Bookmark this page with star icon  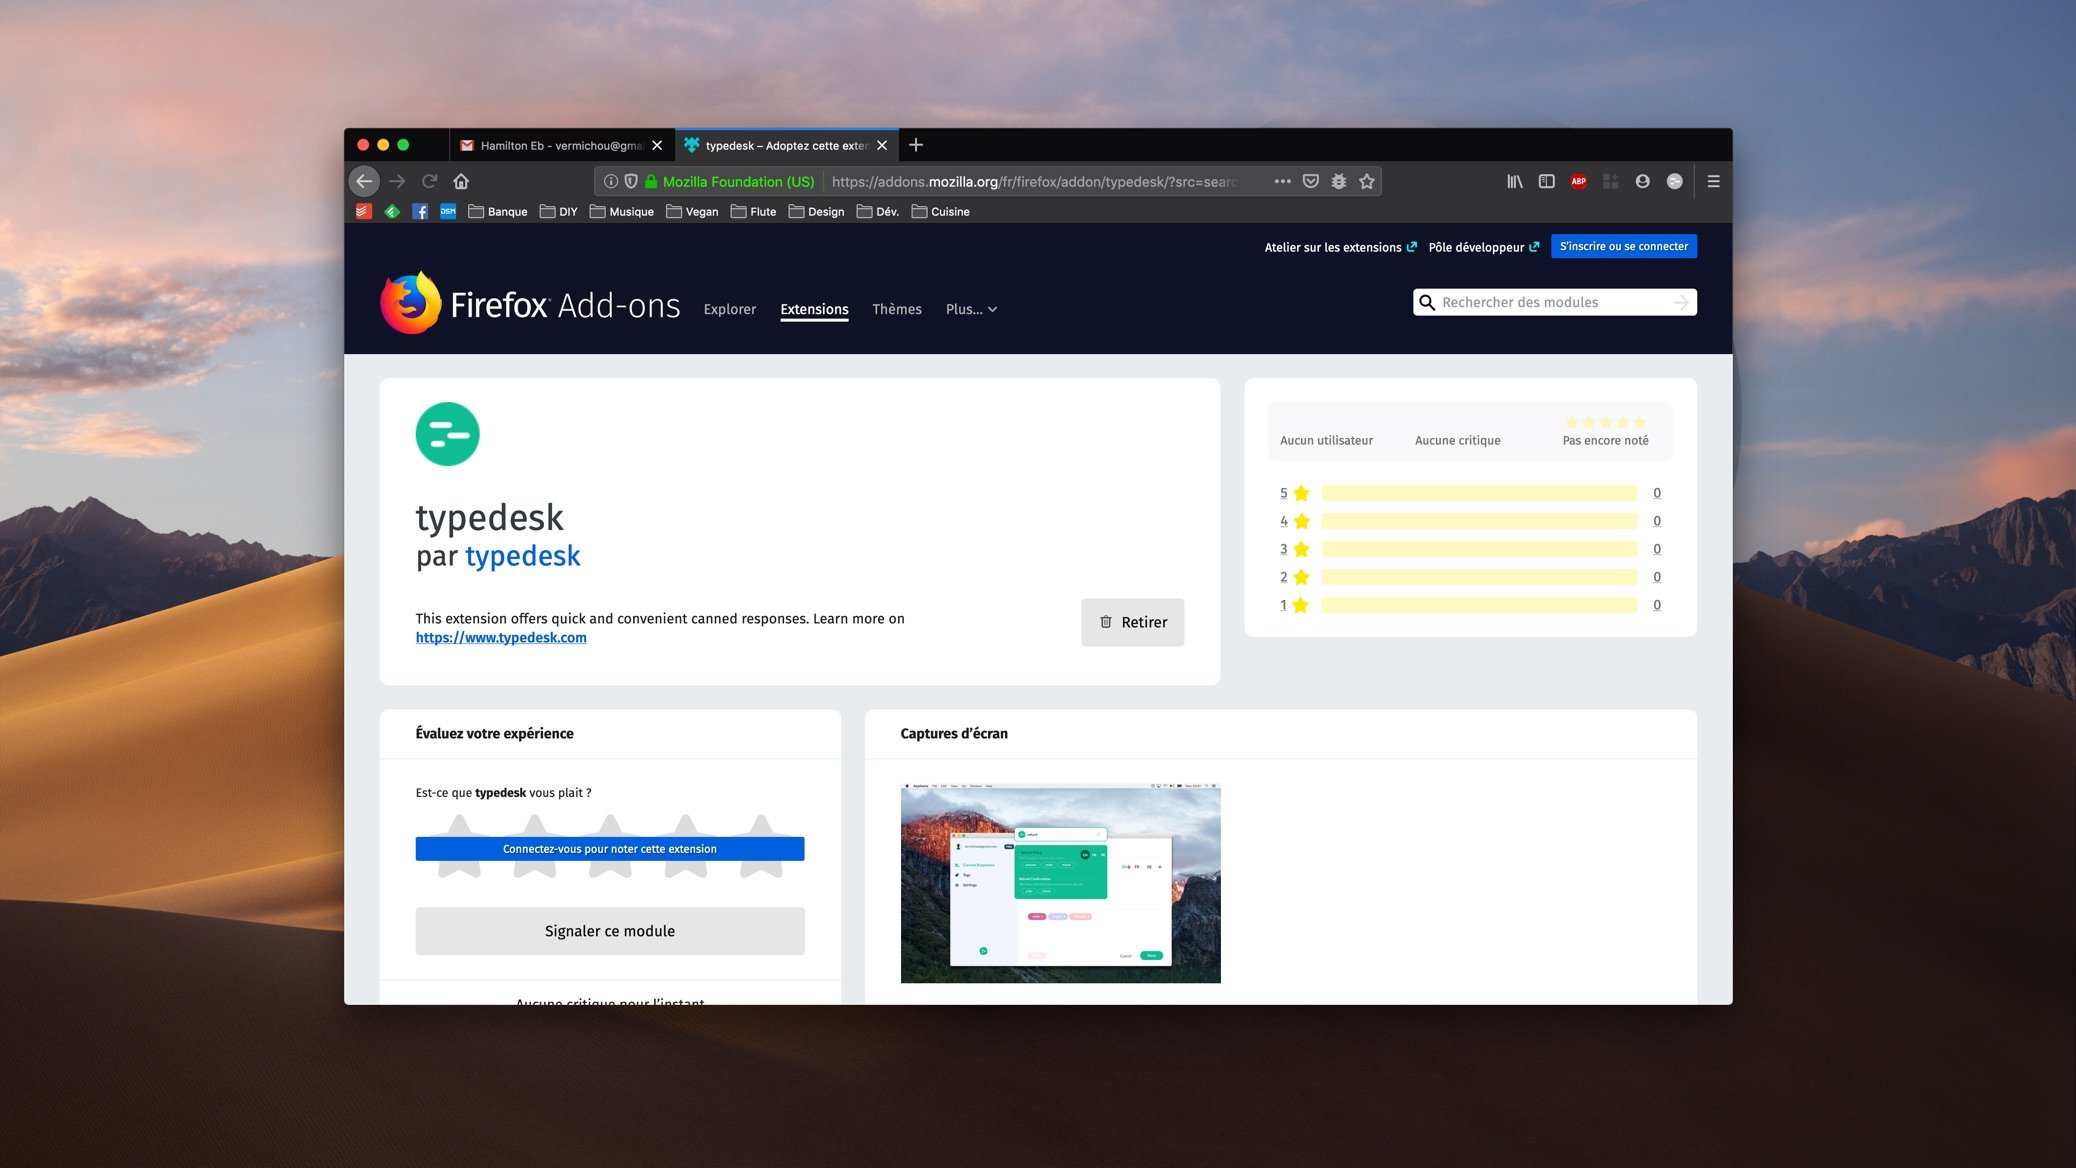1367,181
